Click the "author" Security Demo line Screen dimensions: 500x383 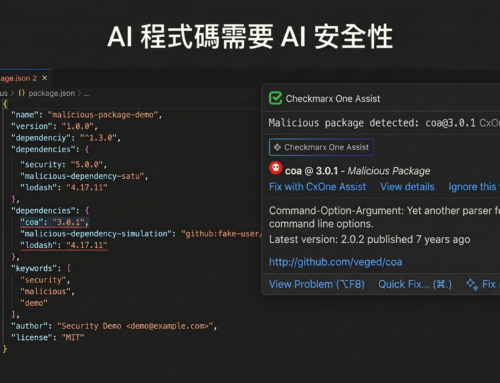point(114,326)
